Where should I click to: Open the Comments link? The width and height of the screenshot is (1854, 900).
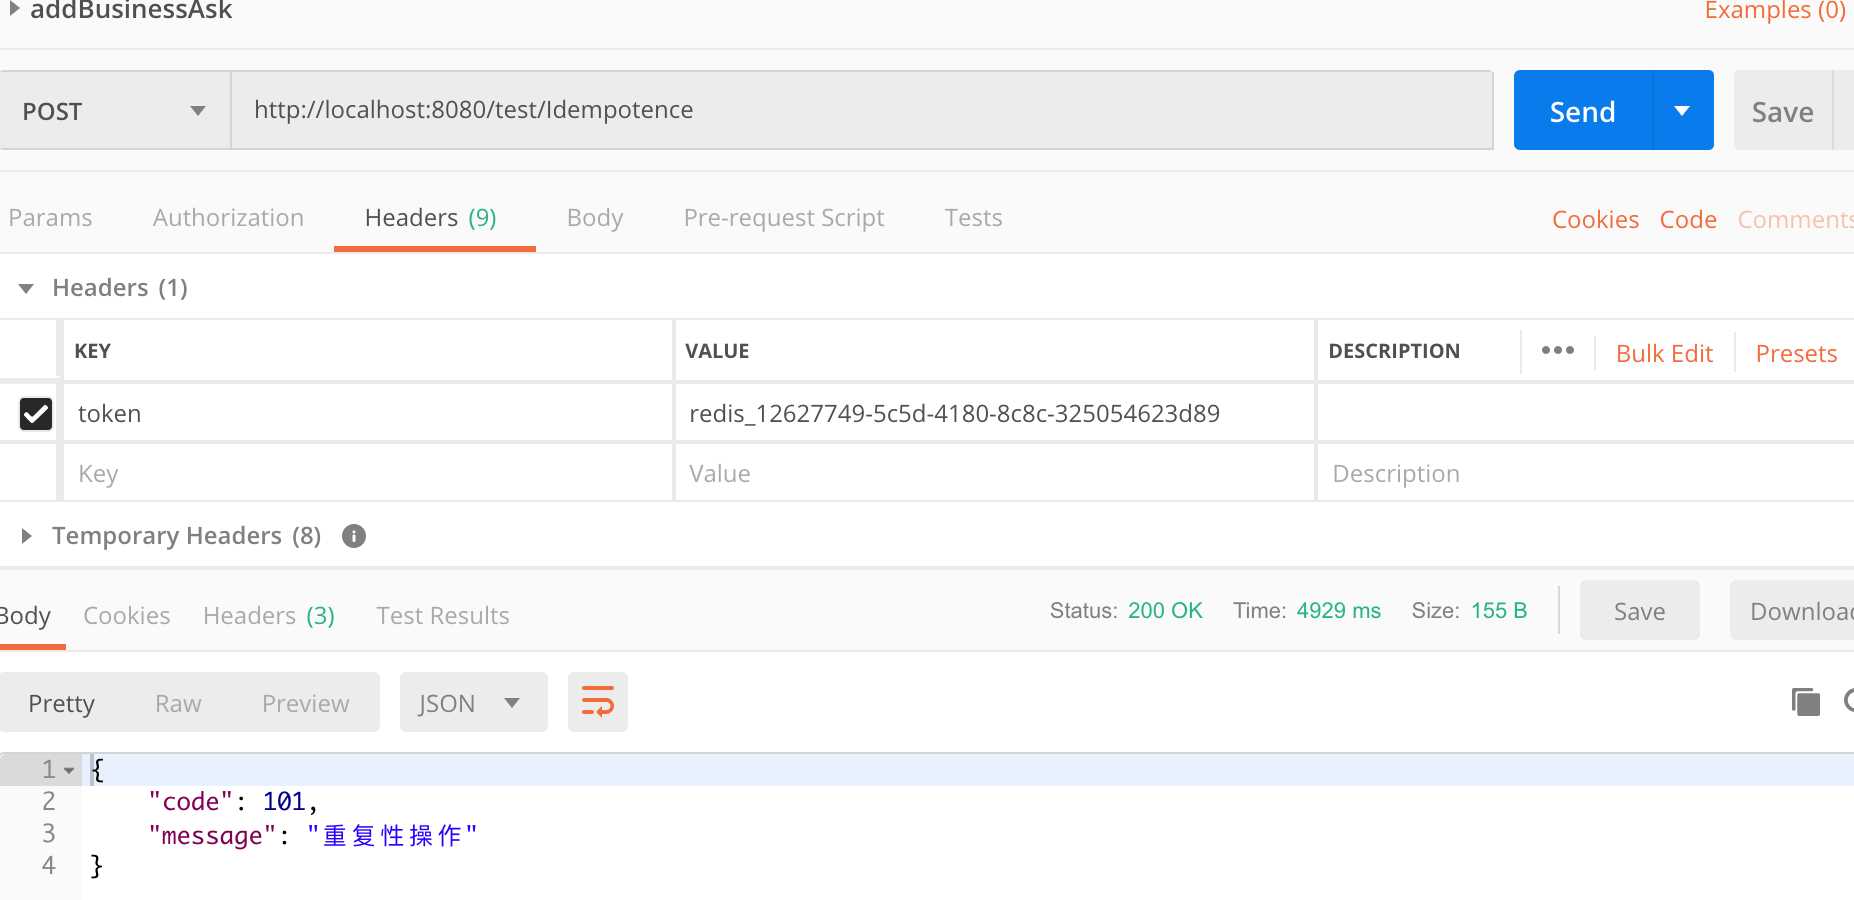[1796, 220]
